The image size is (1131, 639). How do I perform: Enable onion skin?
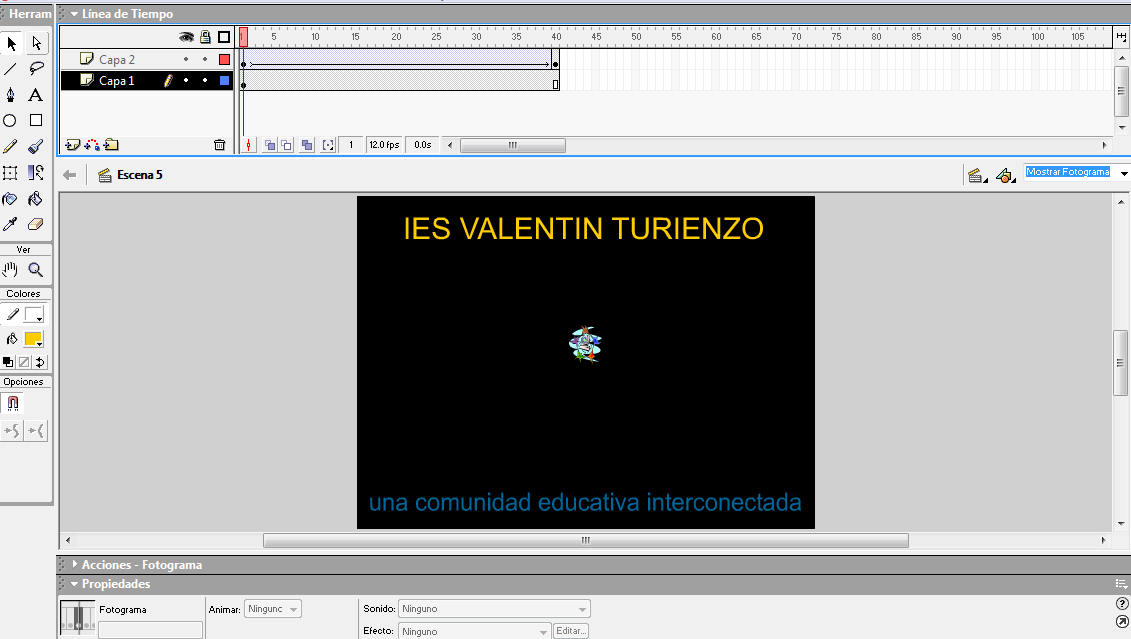(270, 145)
